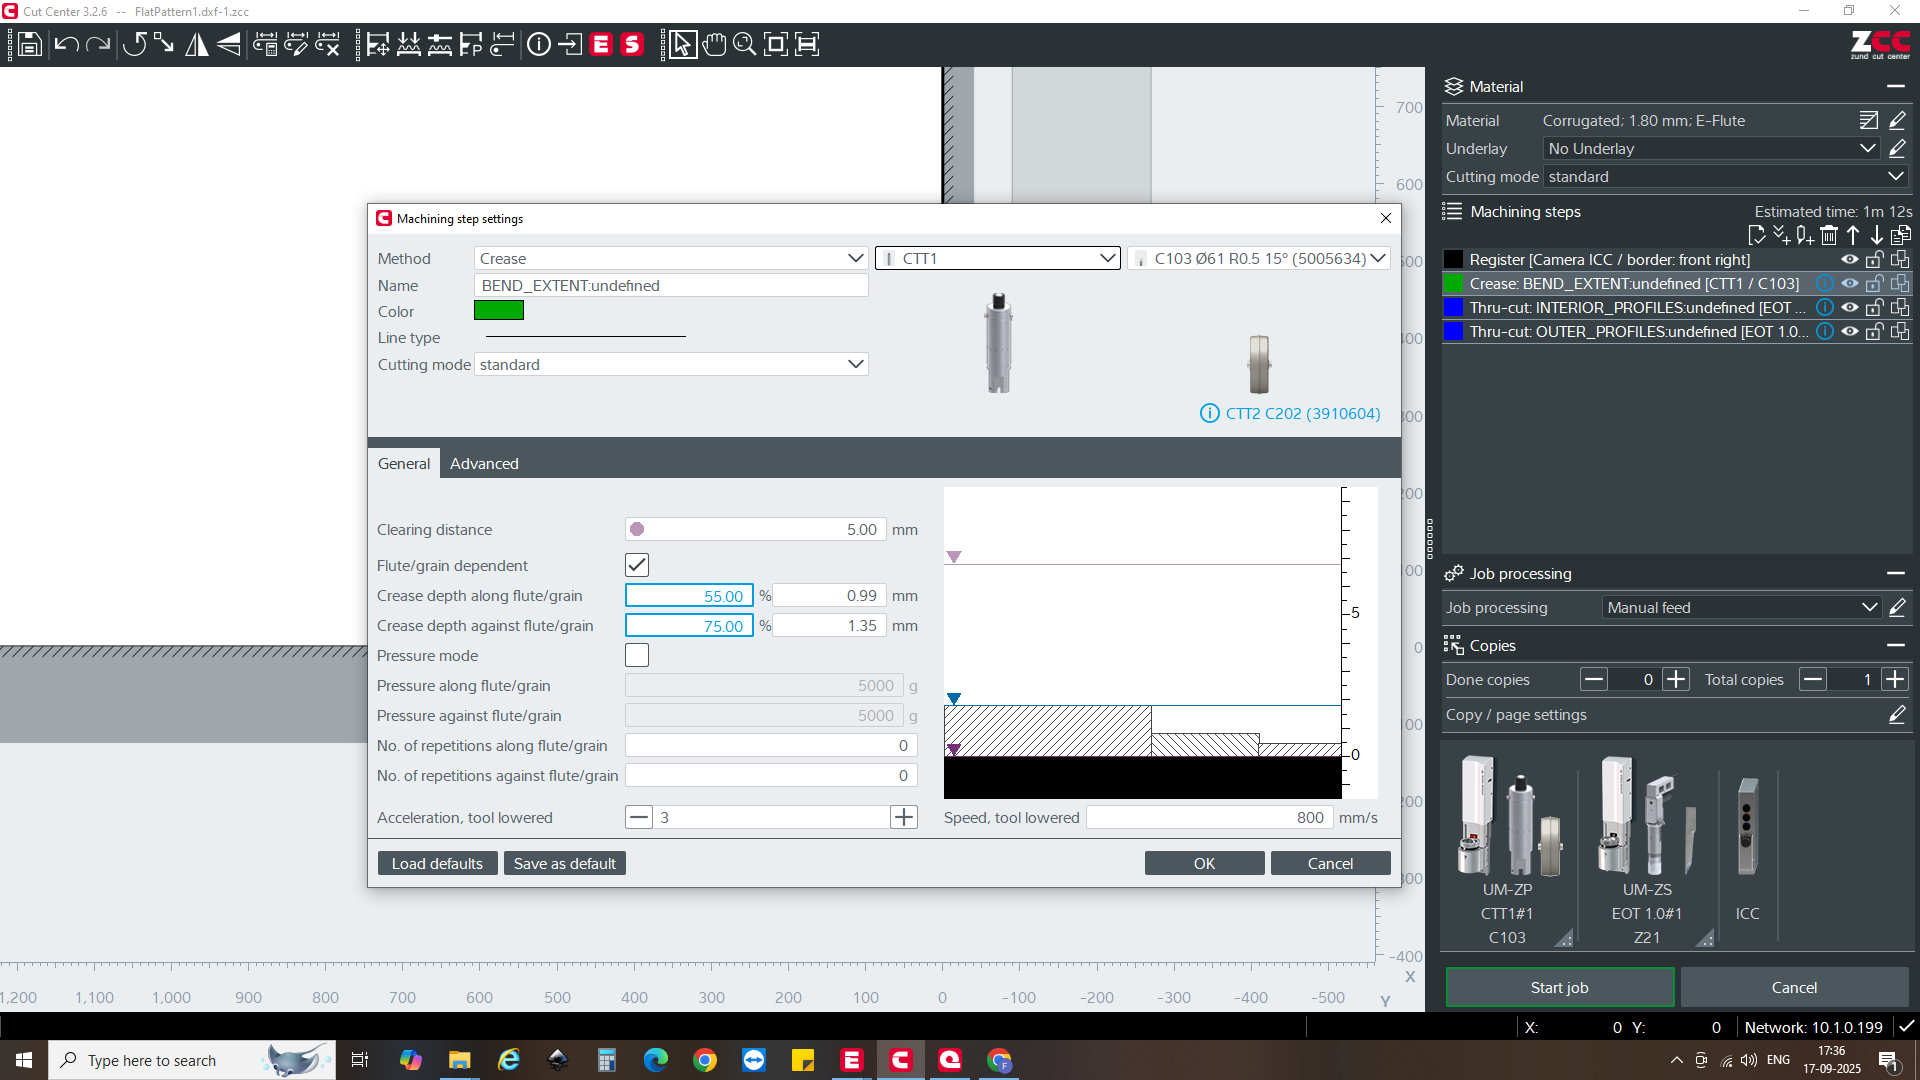This screenshot has height=1080, width=1920.
Task: Move machining step up with arrow
Action: [1853, 236]
